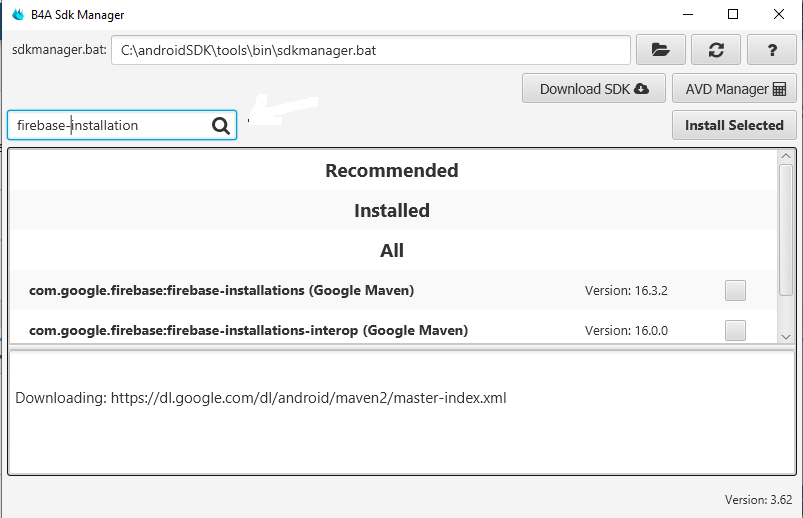
Task: Click the folder browse icon
Action: point(659,50)
